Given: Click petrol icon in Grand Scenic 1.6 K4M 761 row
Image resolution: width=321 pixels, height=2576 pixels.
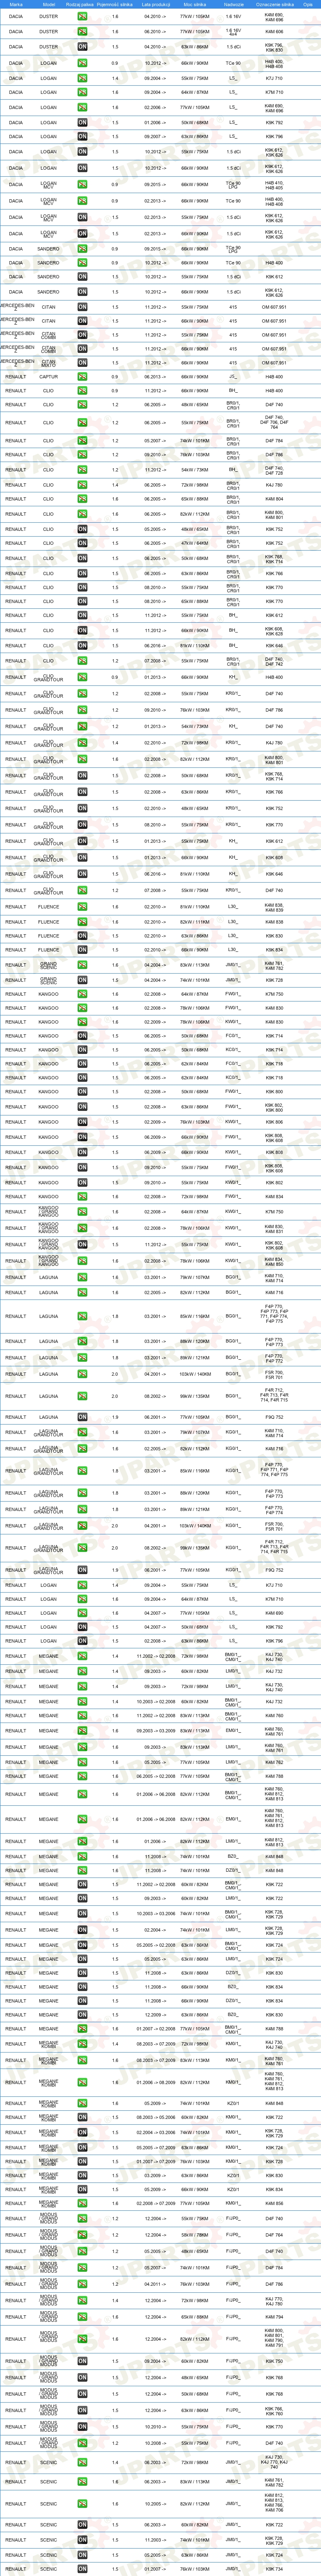Looking at the screenshot, I should click(x=82, y=966).
